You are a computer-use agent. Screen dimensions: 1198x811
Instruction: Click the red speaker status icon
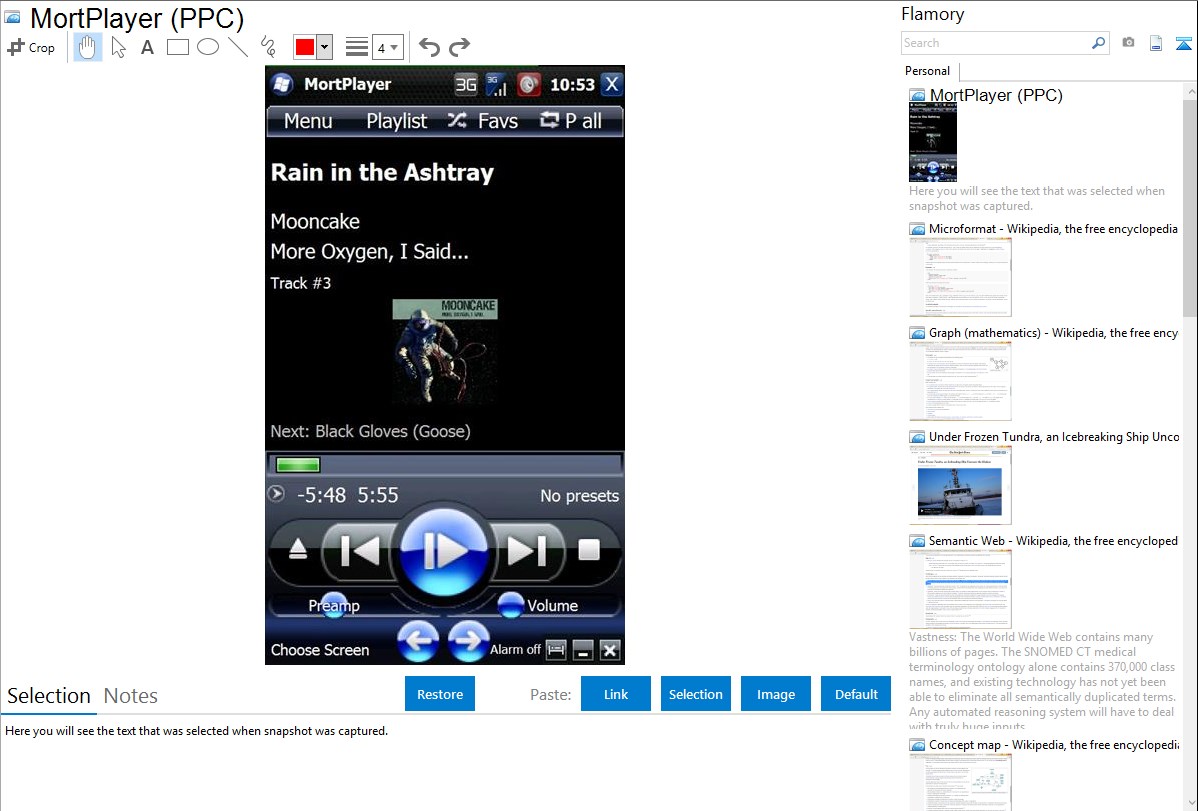coord(529,84)
